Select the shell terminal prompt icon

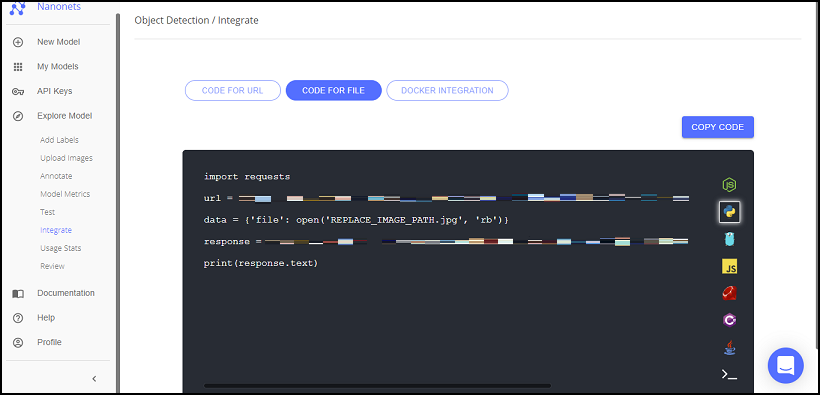(x=729, y=374)
